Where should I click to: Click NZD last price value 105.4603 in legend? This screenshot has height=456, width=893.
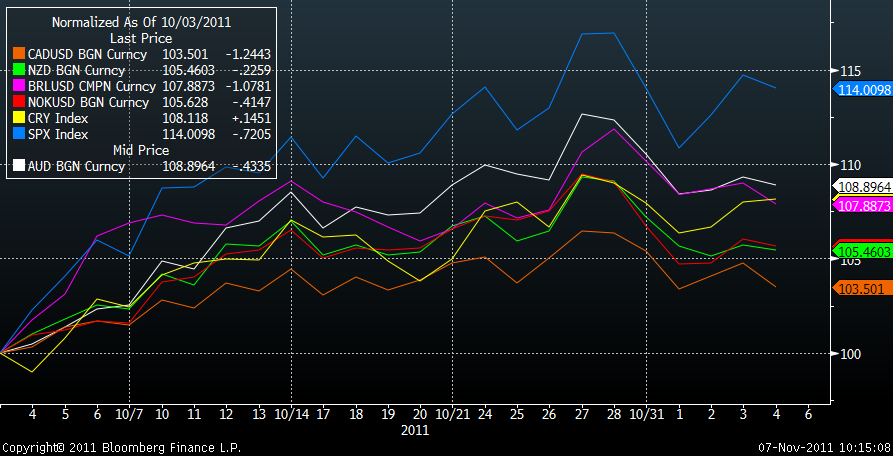tap(187, 71)
